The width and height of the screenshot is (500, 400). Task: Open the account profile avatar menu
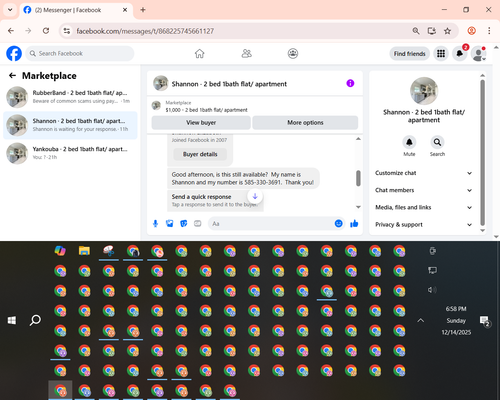(478, 54)
